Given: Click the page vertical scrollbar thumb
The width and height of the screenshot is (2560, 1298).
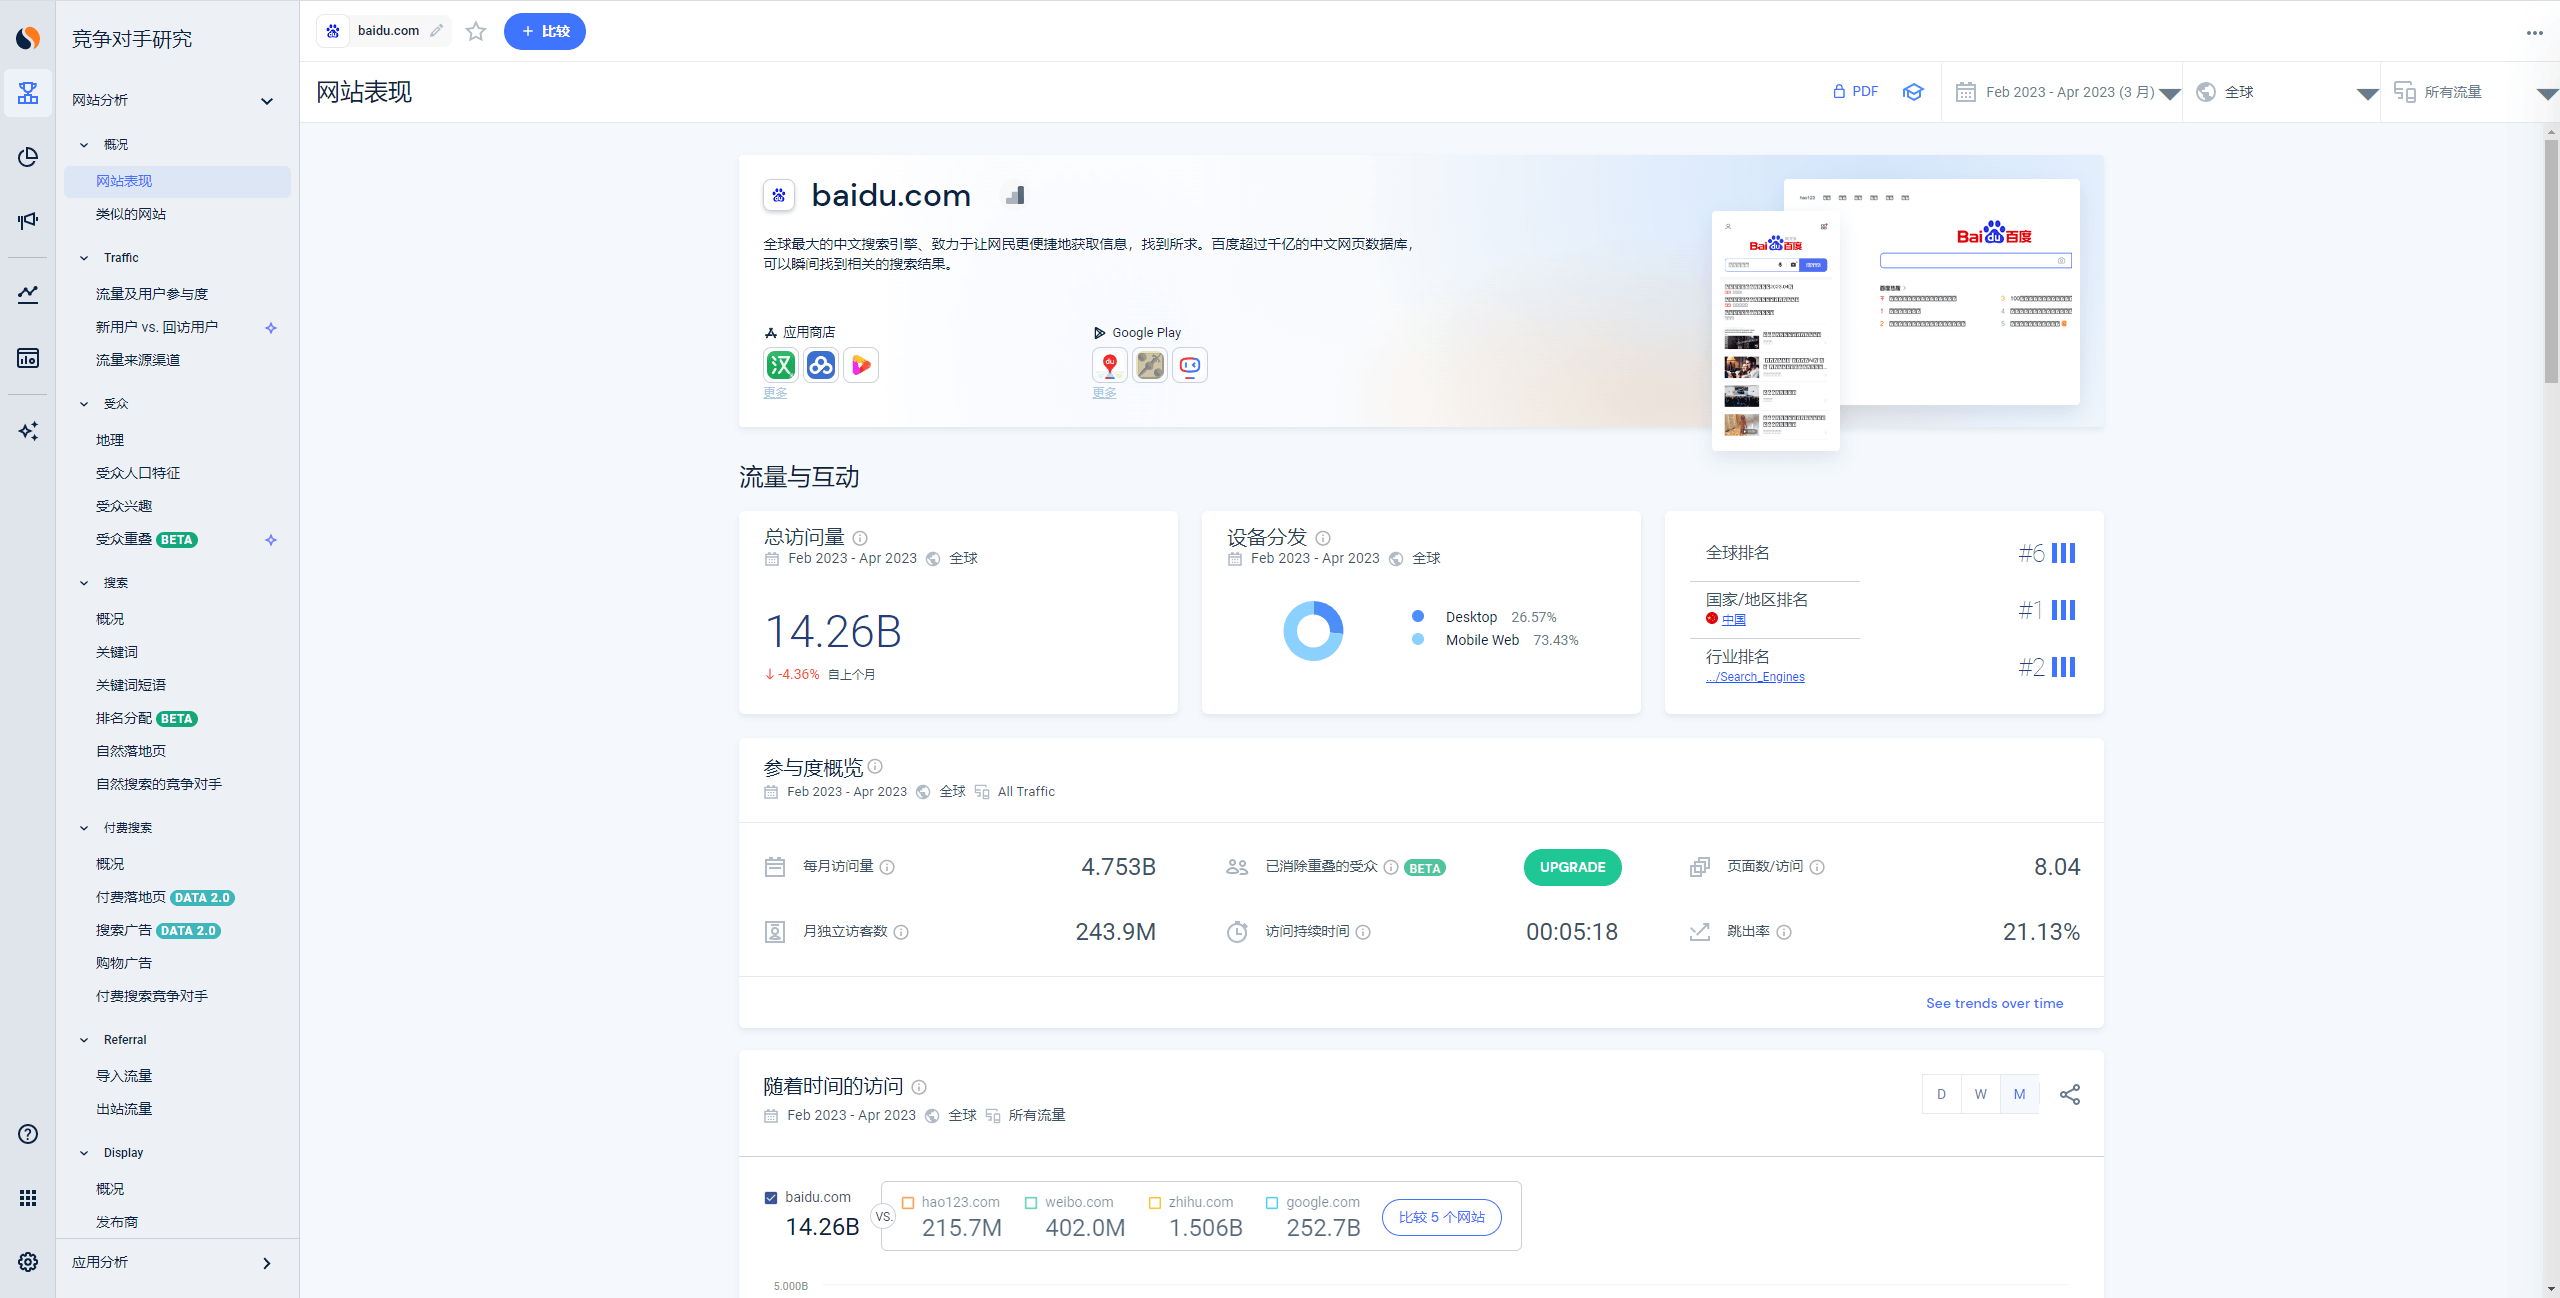Looking at the screenshot, I should (2551, 260).
